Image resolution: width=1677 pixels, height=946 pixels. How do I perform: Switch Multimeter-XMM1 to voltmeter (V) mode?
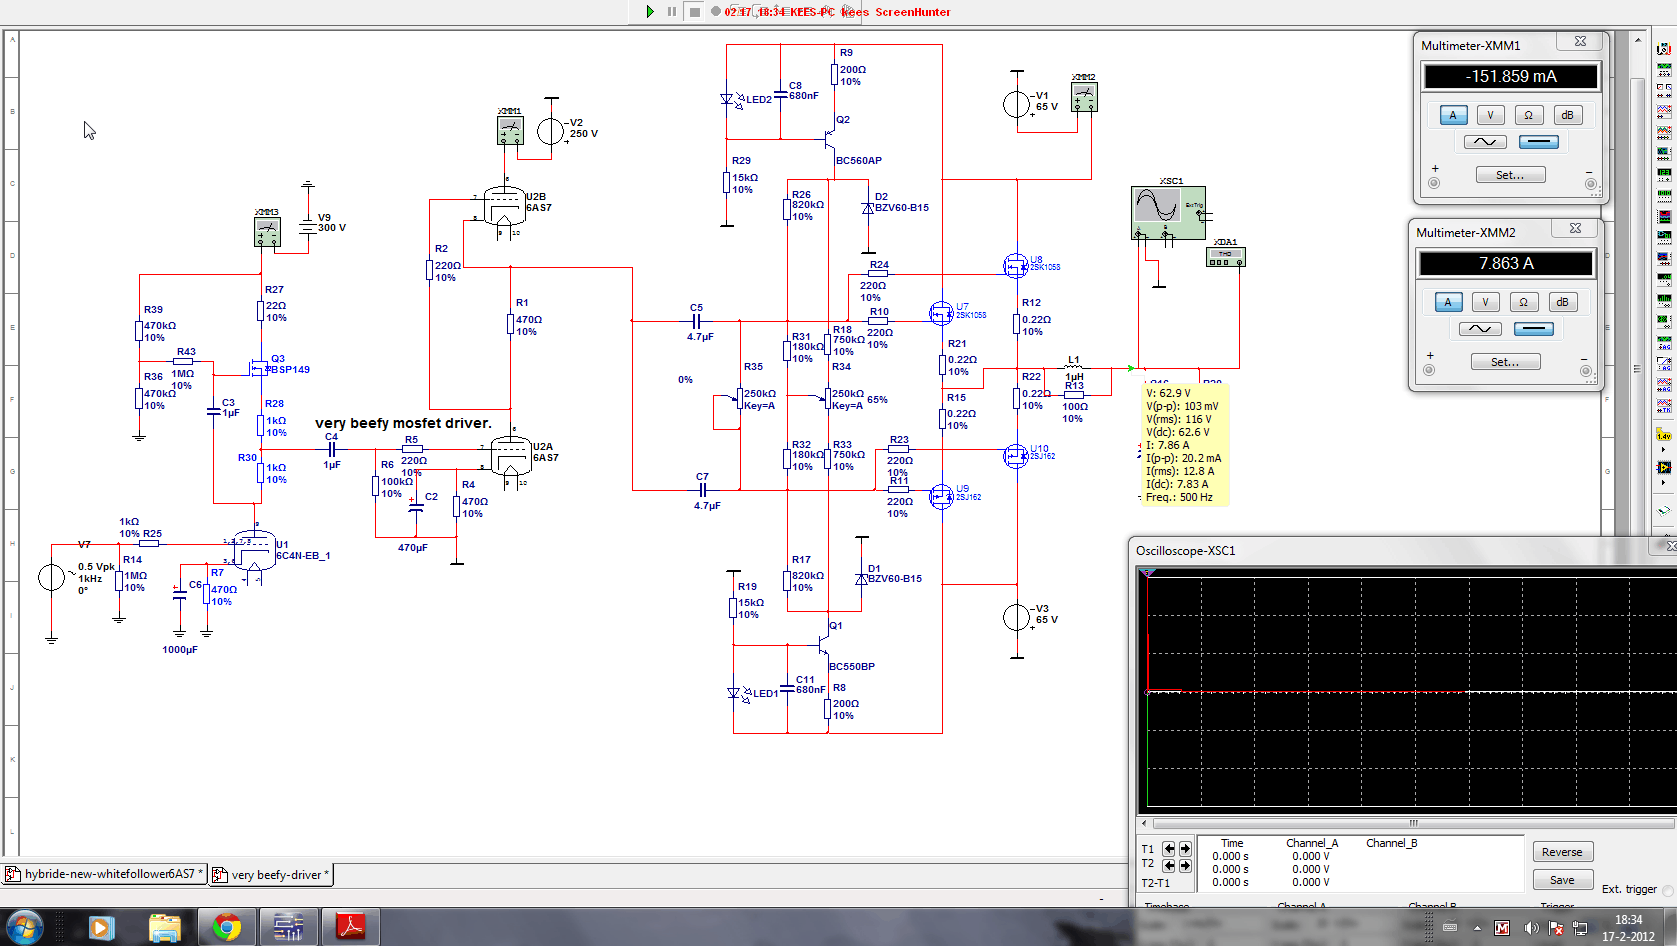point(1490,115)
